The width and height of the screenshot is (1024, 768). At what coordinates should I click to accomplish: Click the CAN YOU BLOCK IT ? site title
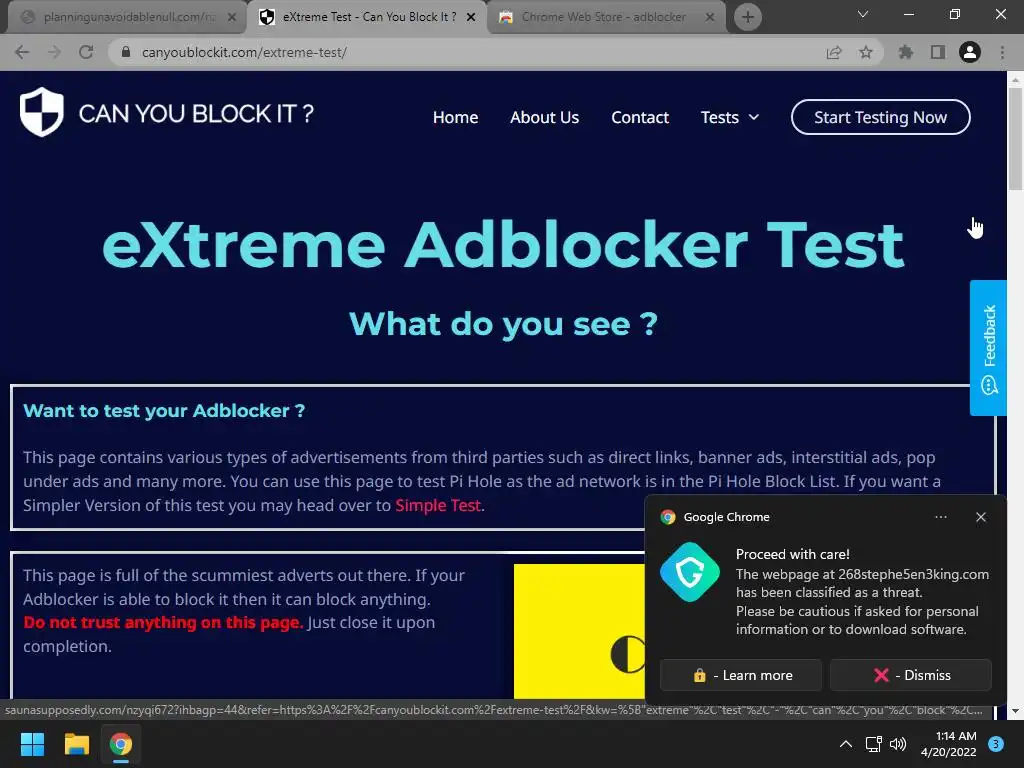click(196, 114)
